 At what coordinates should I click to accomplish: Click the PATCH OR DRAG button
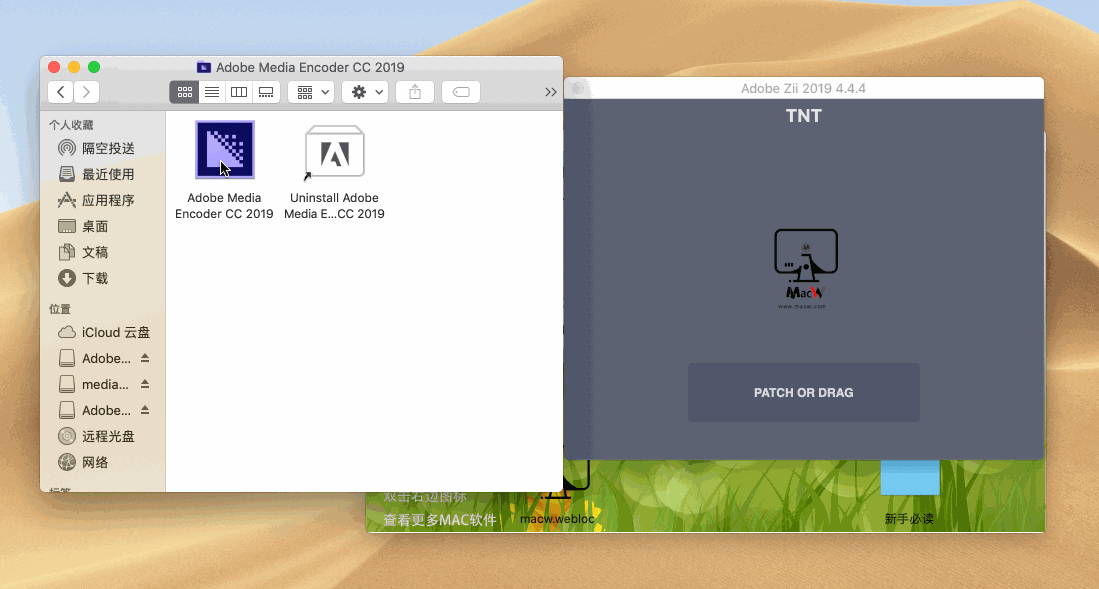803,392
